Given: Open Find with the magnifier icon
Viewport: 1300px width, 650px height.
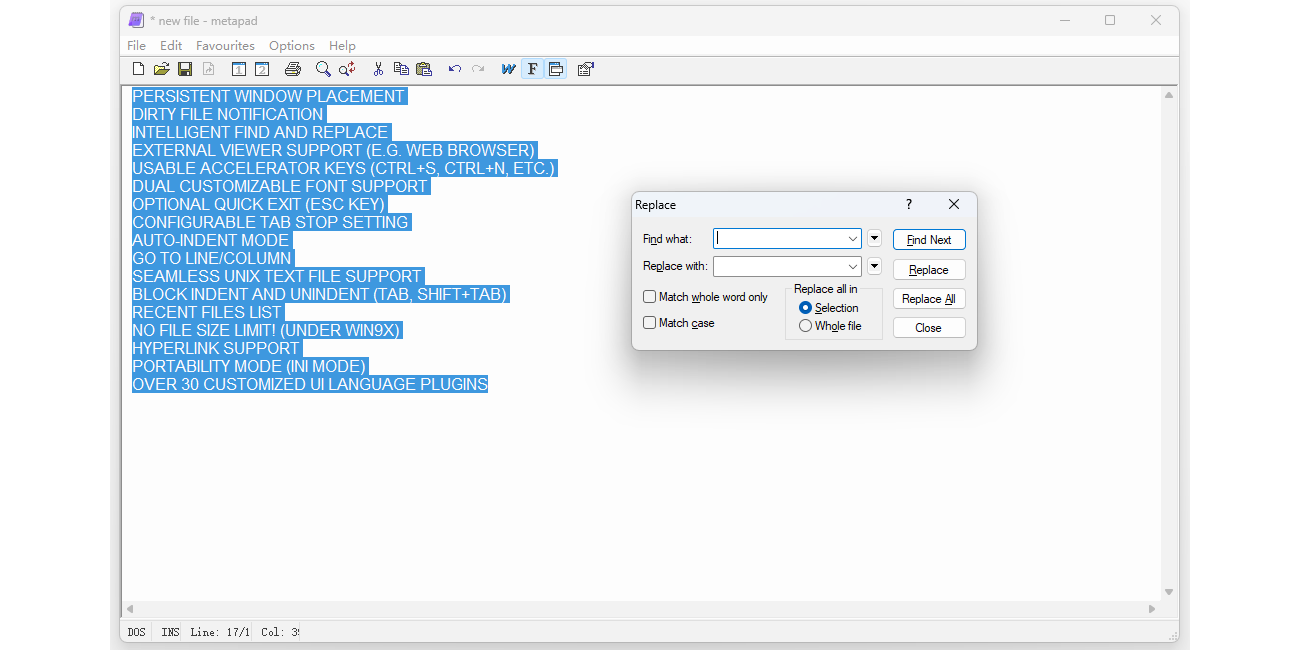Looking at the screenshot, I should pyautogui.click(x=323, y=69).
